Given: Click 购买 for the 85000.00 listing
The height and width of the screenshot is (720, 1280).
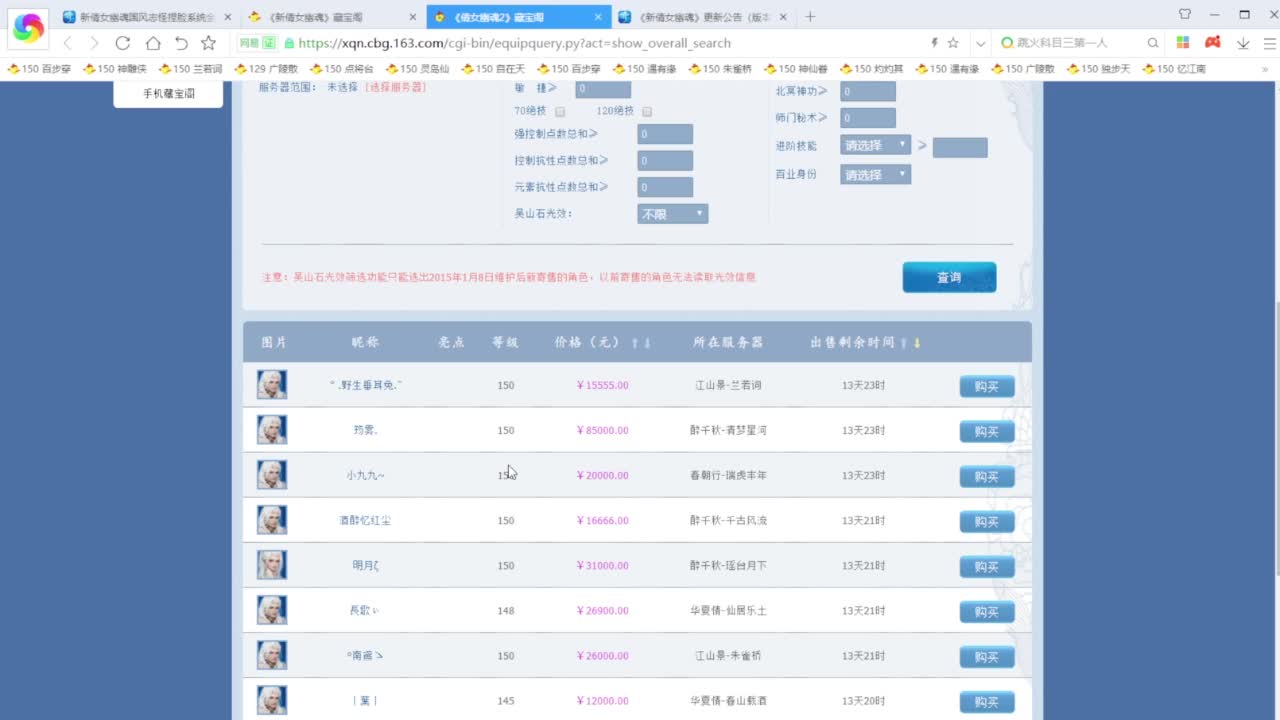Looking at the screenshot, I should tap(986, 431).
